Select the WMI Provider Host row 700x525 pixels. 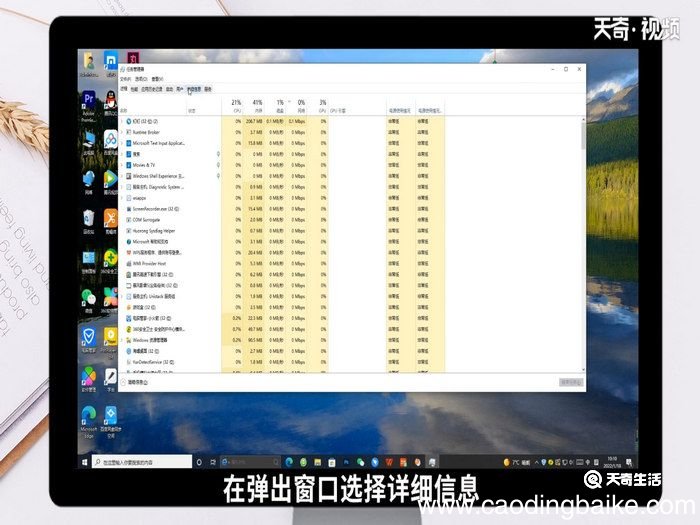click(282, 263)
